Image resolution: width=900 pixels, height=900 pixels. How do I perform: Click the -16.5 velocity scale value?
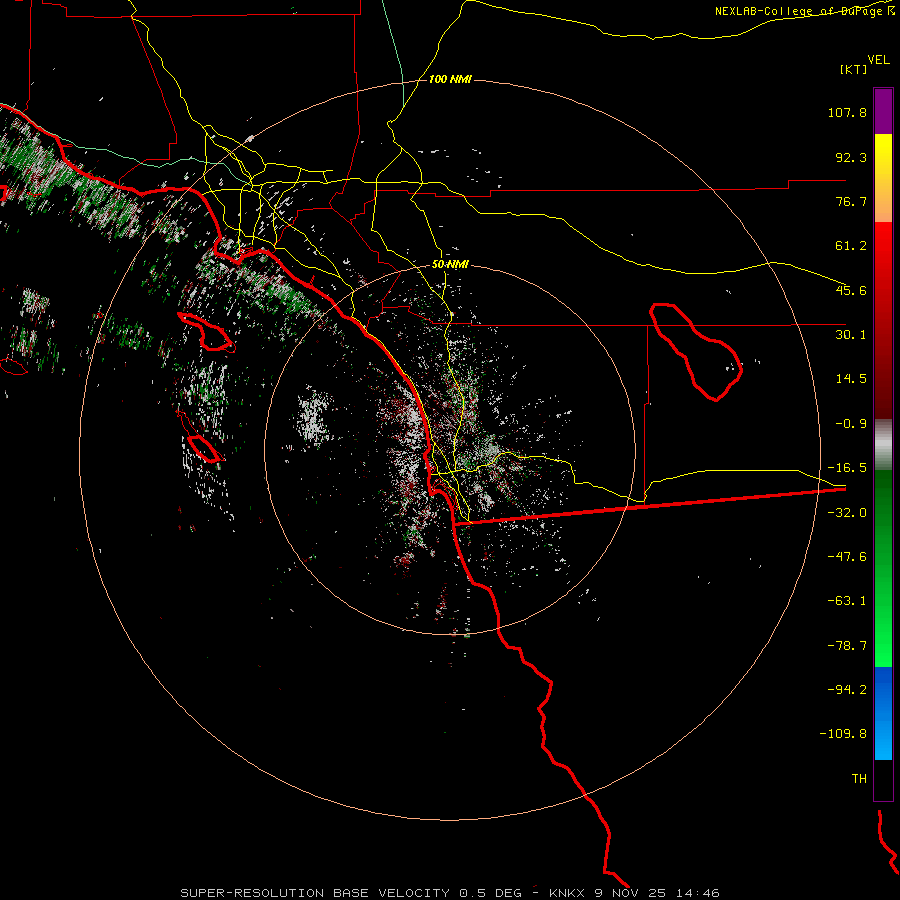847,468
